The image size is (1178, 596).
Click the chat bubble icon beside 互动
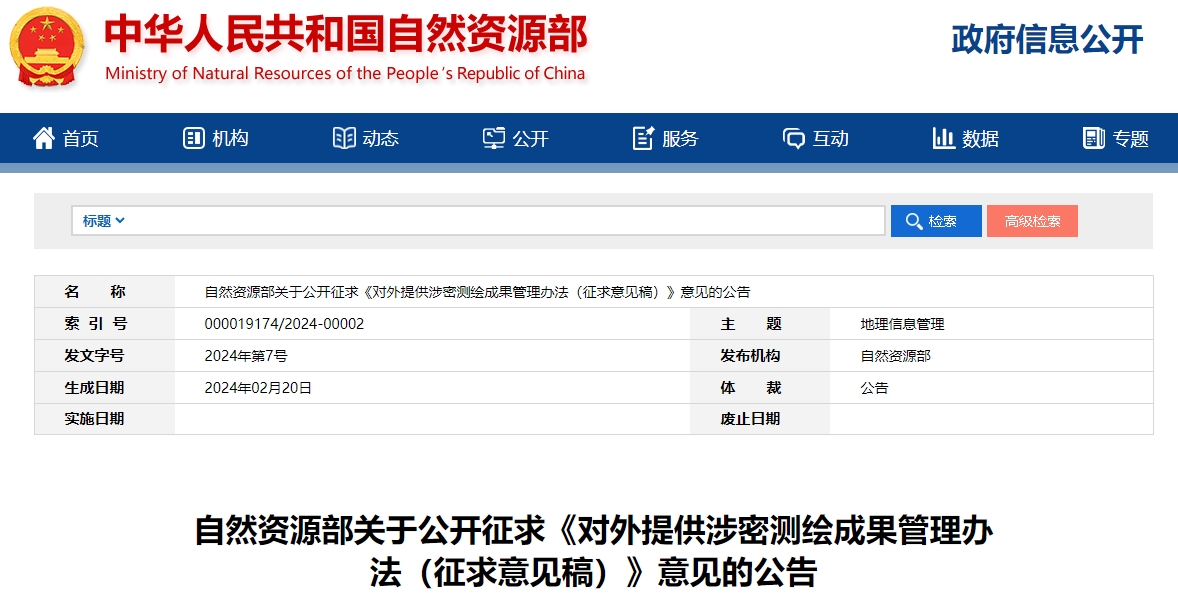[793, 138]
